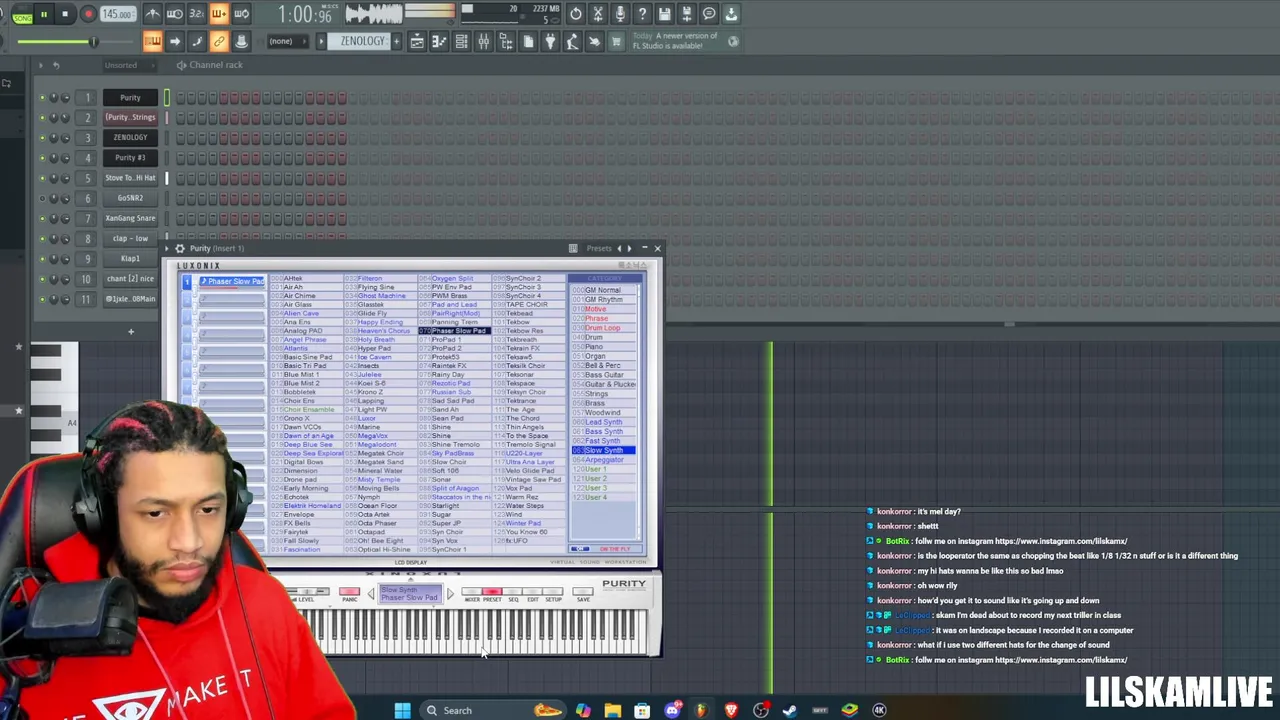The image size is (1280, 720).
Task: Mute the ZENOLOGY channel light
Action: (42, 138)
